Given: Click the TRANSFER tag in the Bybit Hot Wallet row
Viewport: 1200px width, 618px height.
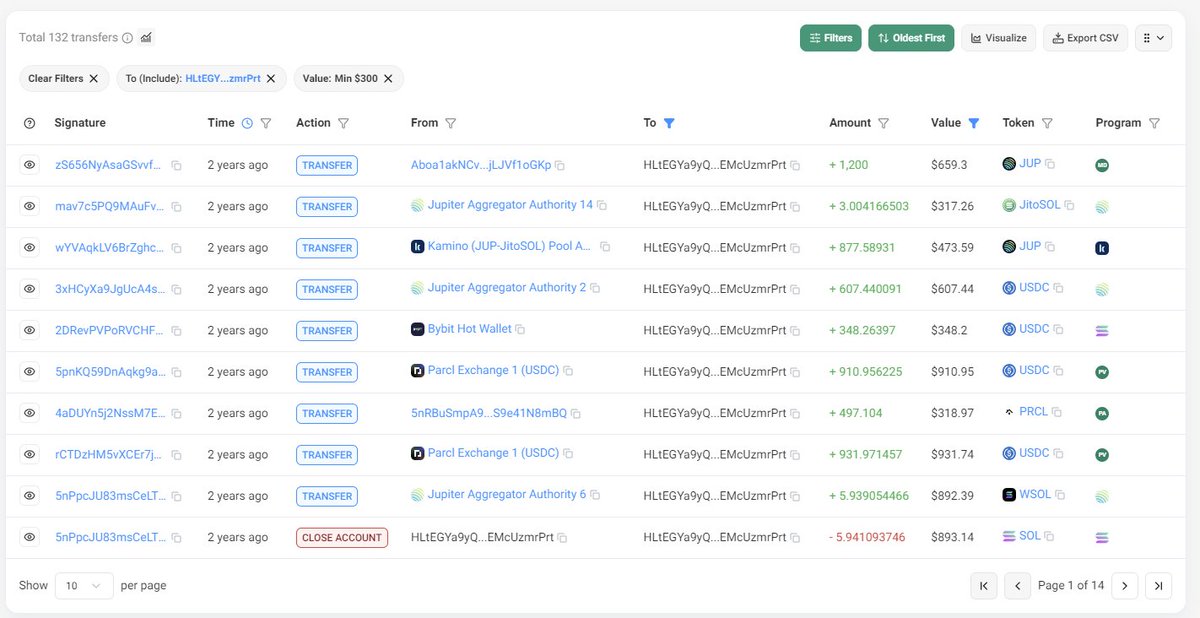Looking at the screenshot, I should (x=327, y=331).
